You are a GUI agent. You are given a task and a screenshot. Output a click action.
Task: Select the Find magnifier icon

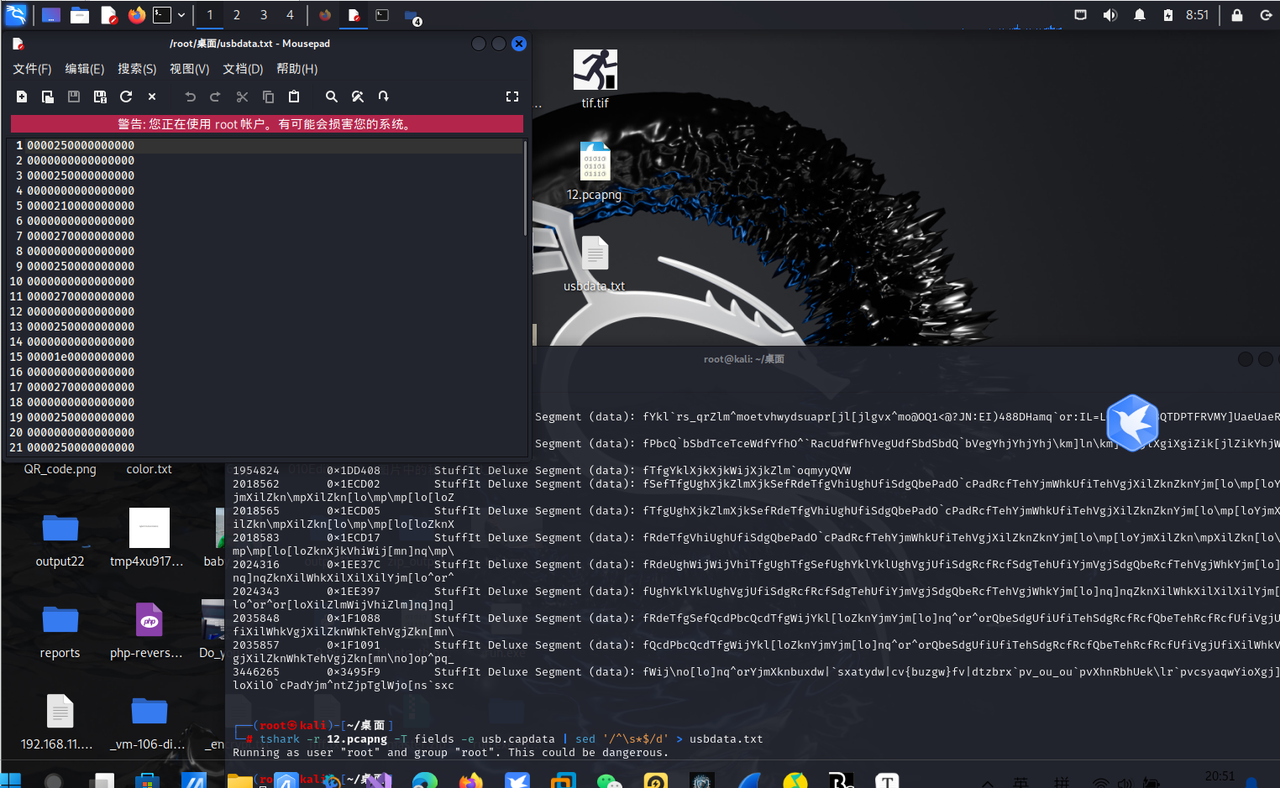(330, 96)
